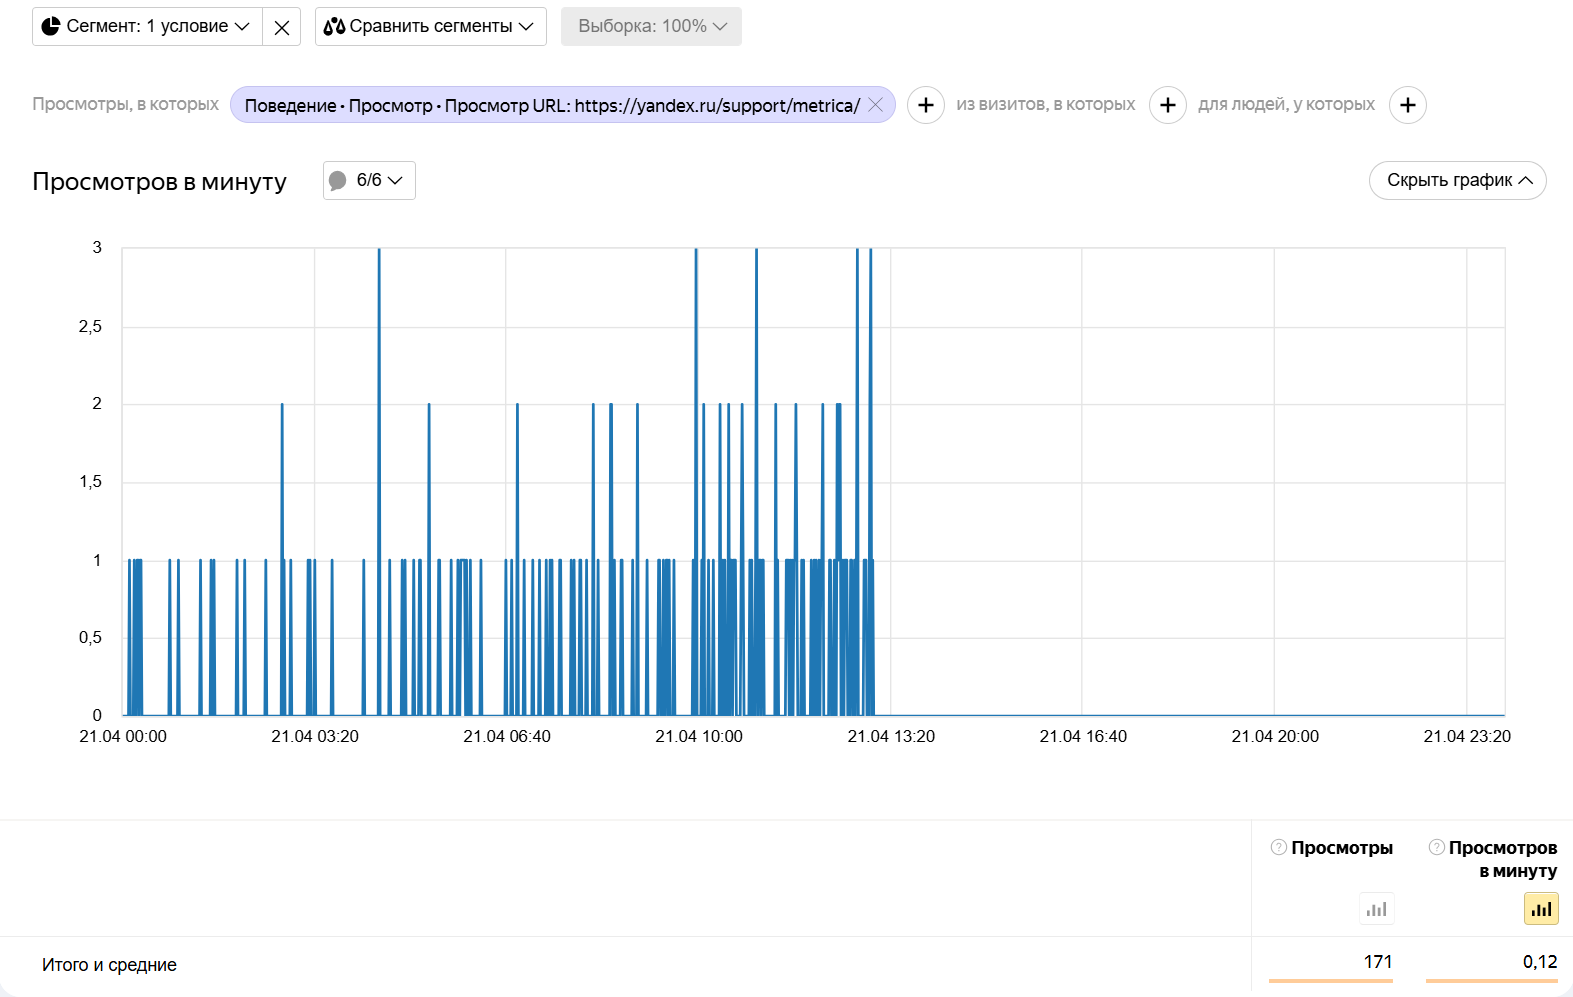The height and width of the screenshot is (997, 1573).
Task: Open the Сегмент: 1 условие dropdown
Action: (147, 27)
